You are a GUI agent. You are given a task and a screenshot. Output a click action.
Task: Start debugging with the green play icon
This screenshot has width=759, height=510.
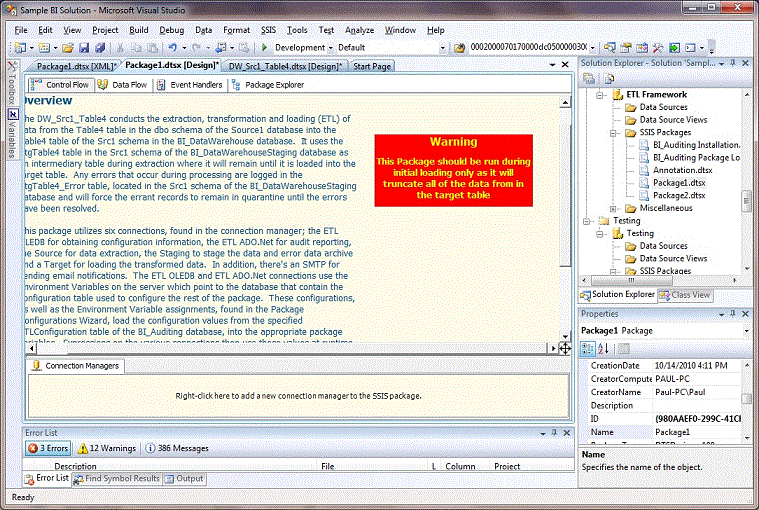(x=264, y=47)
